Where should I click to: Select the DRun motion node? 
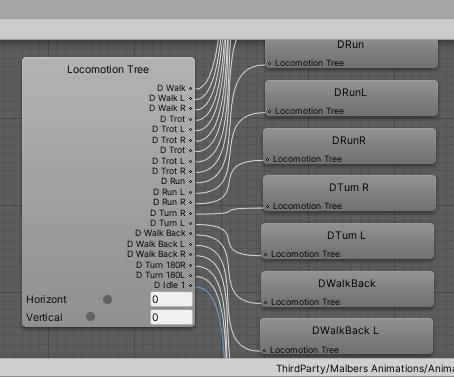(351, 54)
